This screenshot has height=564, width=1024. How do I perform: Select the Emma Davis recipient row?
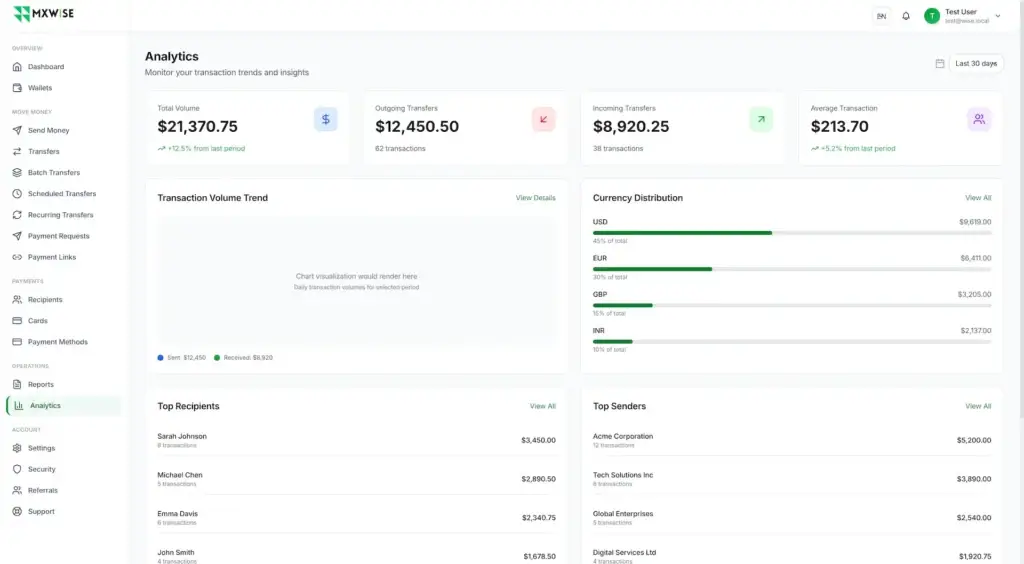click(357, 518)
